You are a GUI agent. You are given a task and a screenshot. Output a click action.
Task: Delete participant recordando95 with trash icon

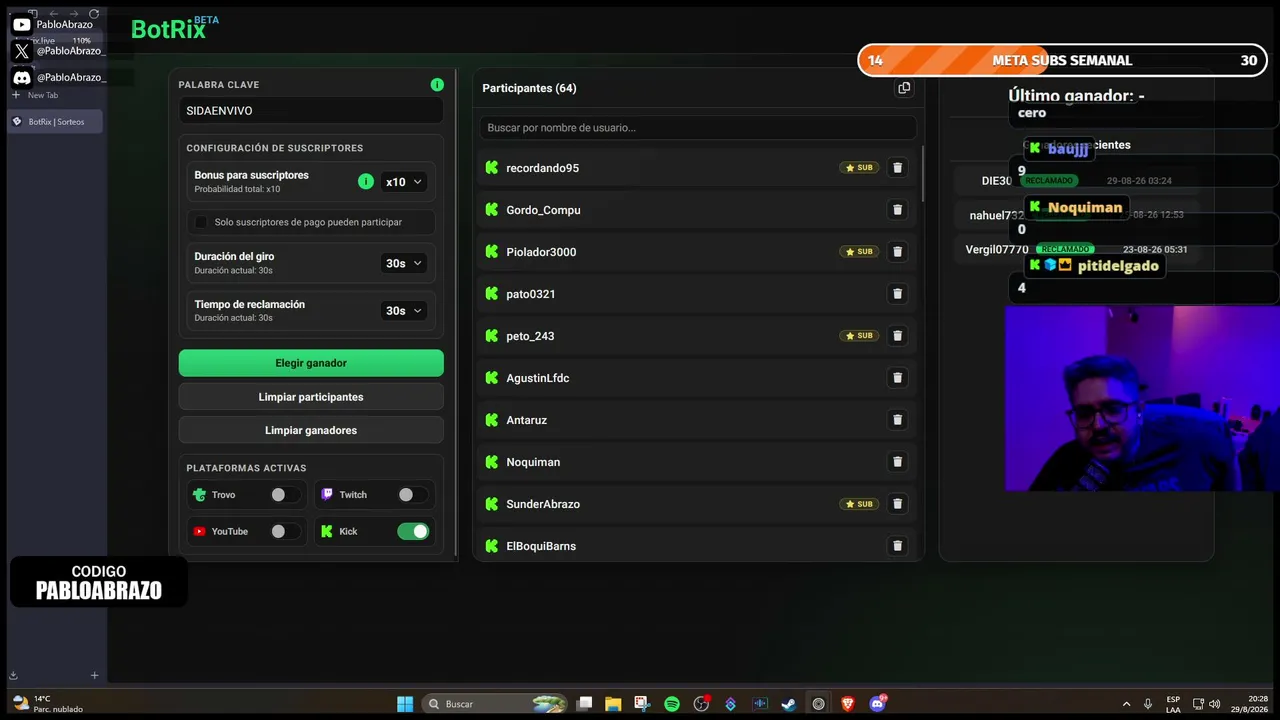coord(897,168)
